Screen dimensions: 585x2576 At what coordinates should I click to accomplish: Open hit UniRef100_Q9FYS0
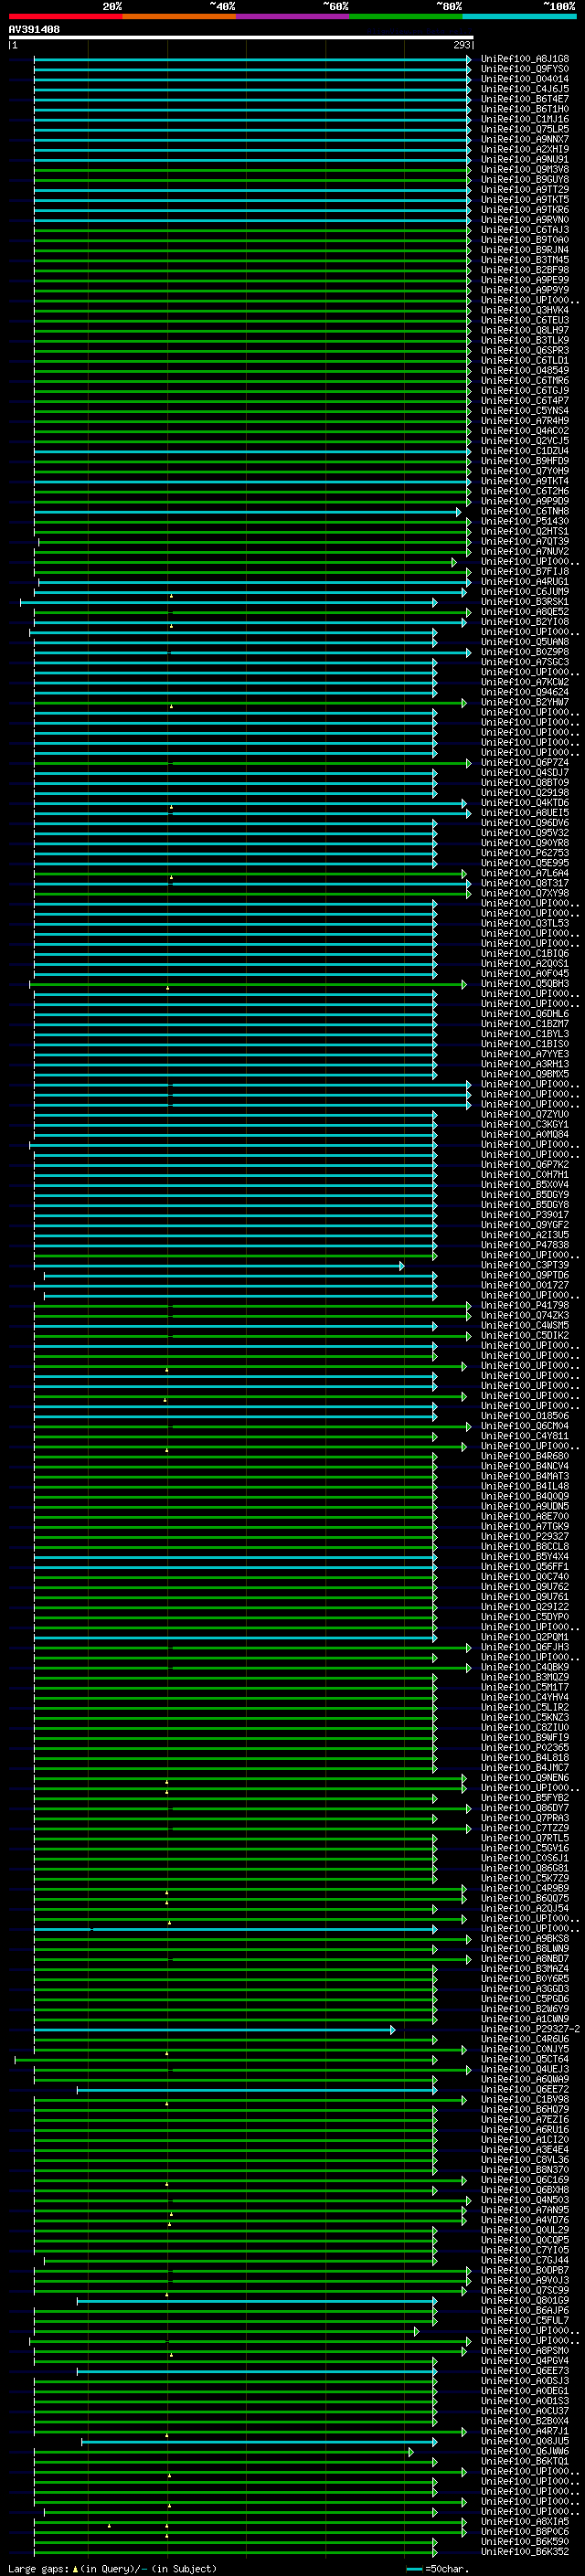tap(525, 69)
